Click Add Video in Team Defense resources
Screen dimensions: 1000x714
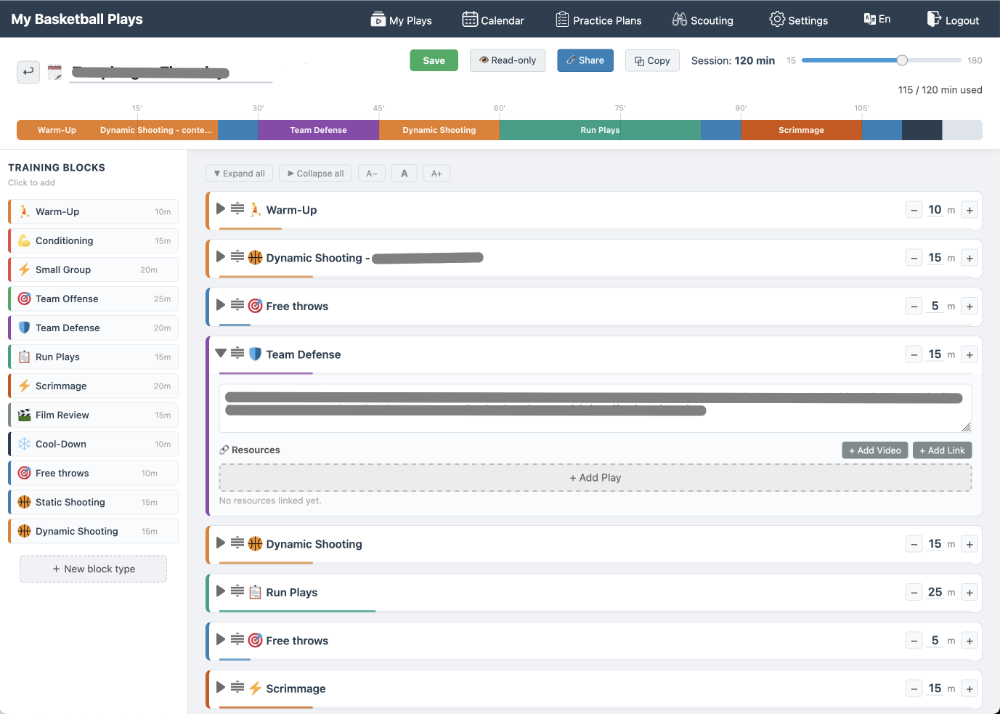point(874,450)
